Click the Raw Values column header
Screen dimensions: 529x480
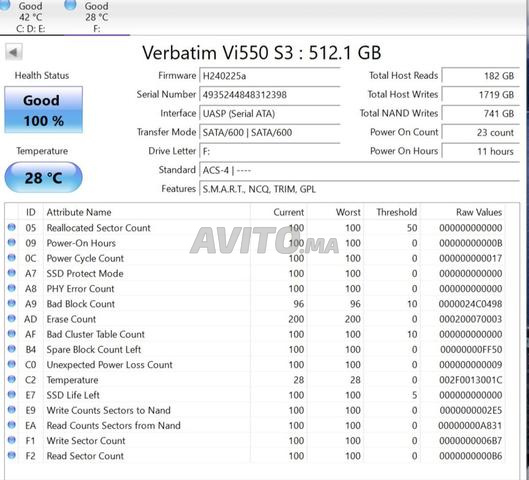pyautogui.click(x=463, y=212)
